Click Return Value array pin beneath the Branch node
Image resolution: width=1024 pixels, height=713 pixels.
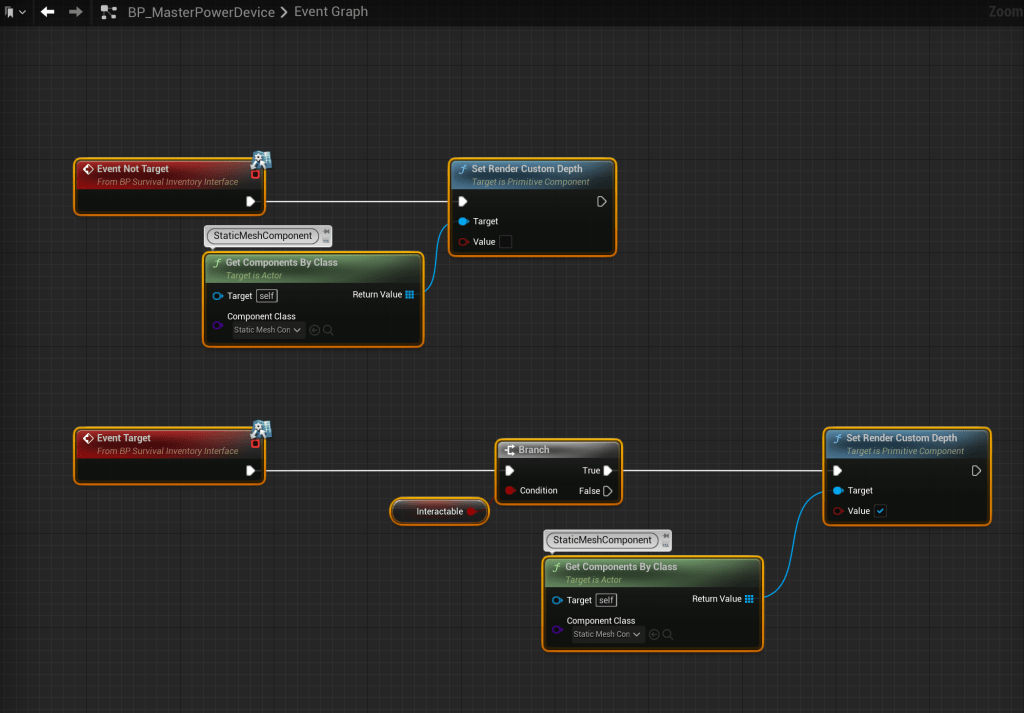750,599
